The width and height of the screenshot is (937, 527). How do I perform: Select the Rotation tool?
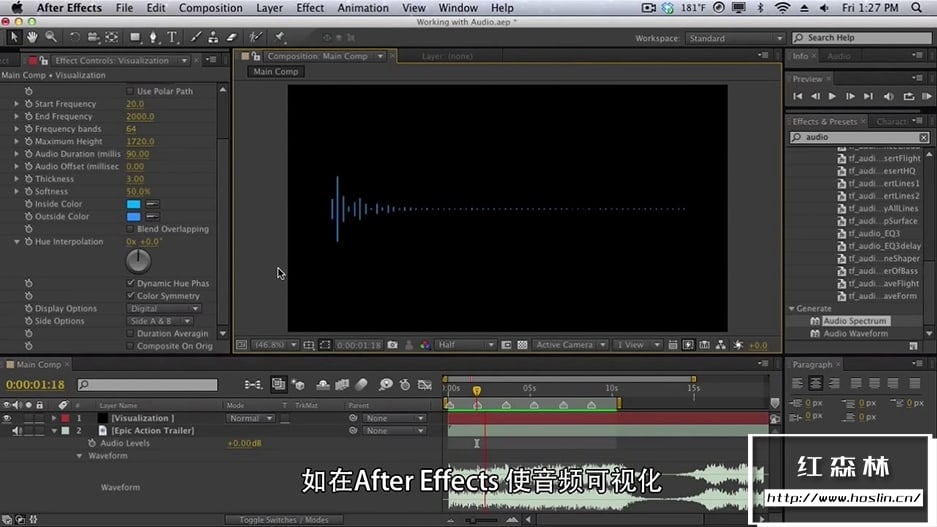pos(75,37)
